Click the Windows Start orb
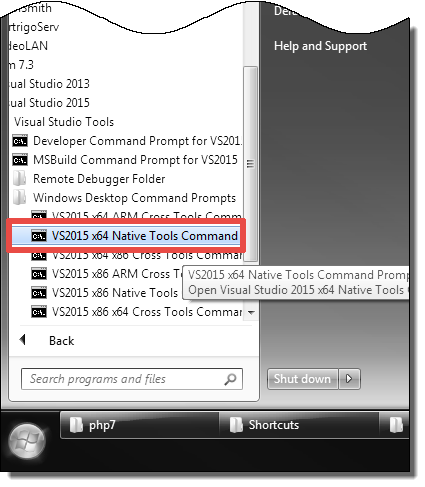This screenshot has height=487, width=425. tap(27, 442)
